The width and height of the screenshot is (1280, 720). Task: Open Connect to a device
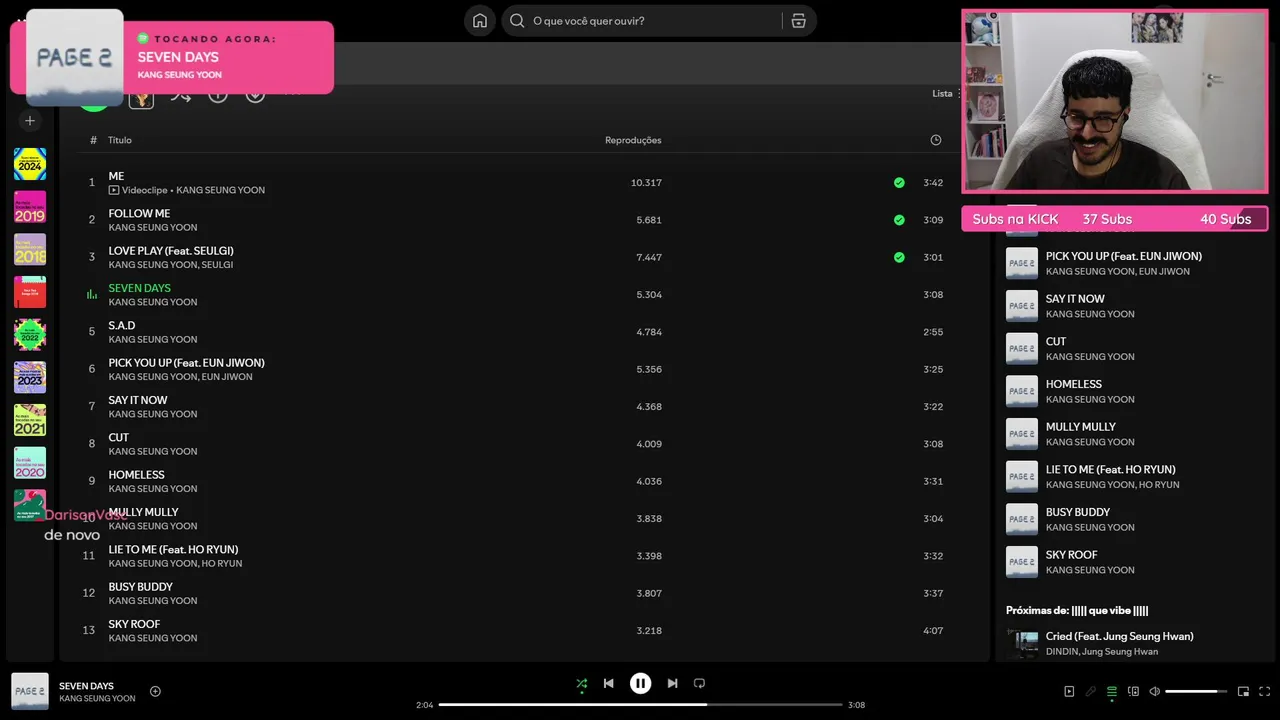pyautogui.click(x=1133, y=691)
